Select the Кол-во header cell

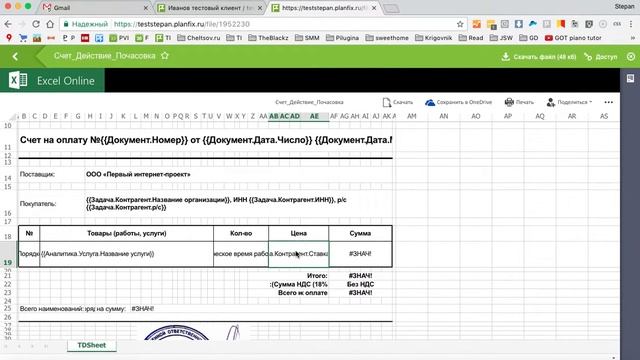coord(241,233)
